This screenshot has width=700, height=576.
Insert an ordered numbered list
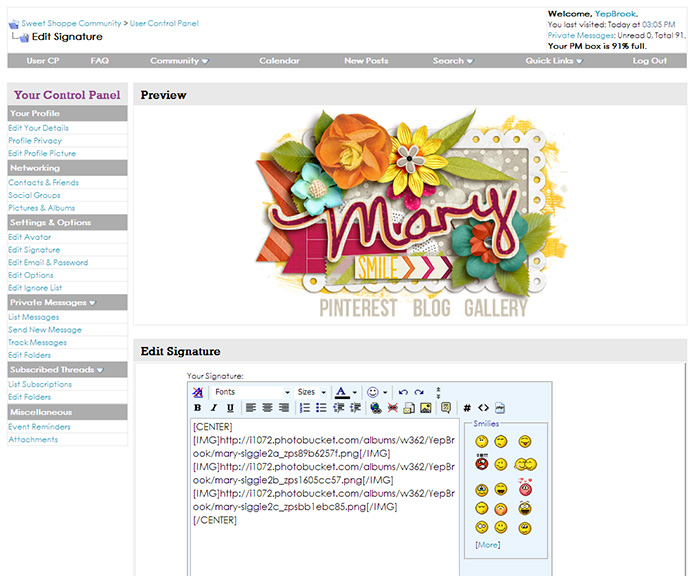(305, 408)
